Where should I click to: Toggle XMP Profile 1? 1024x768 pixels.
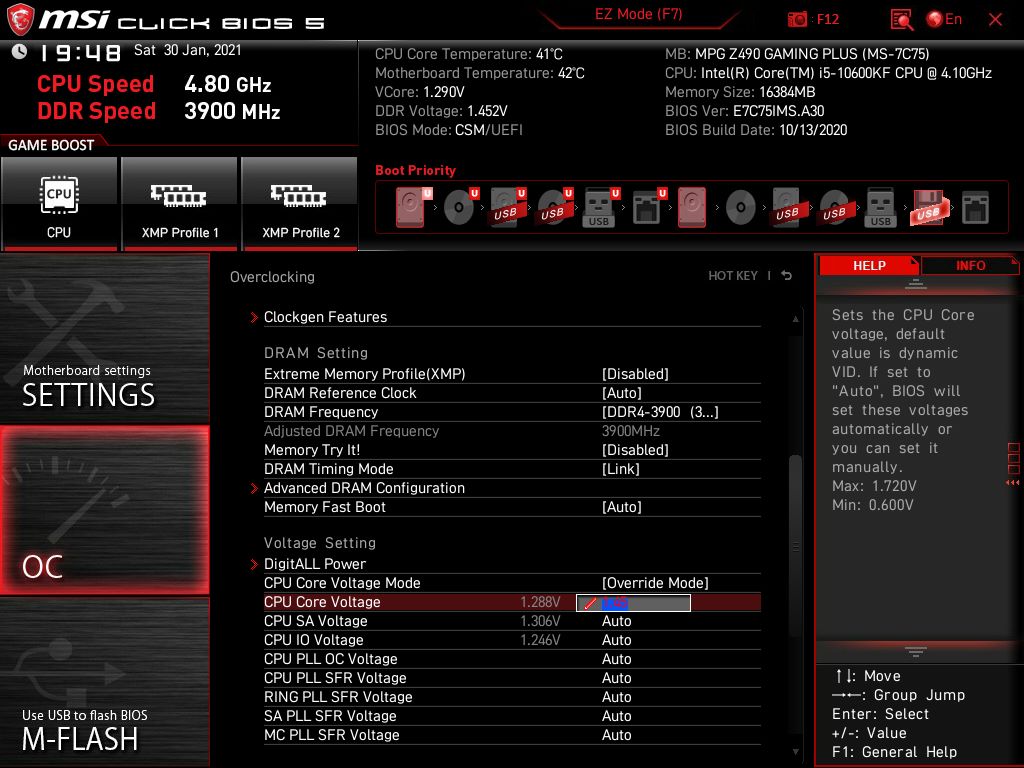179,204
